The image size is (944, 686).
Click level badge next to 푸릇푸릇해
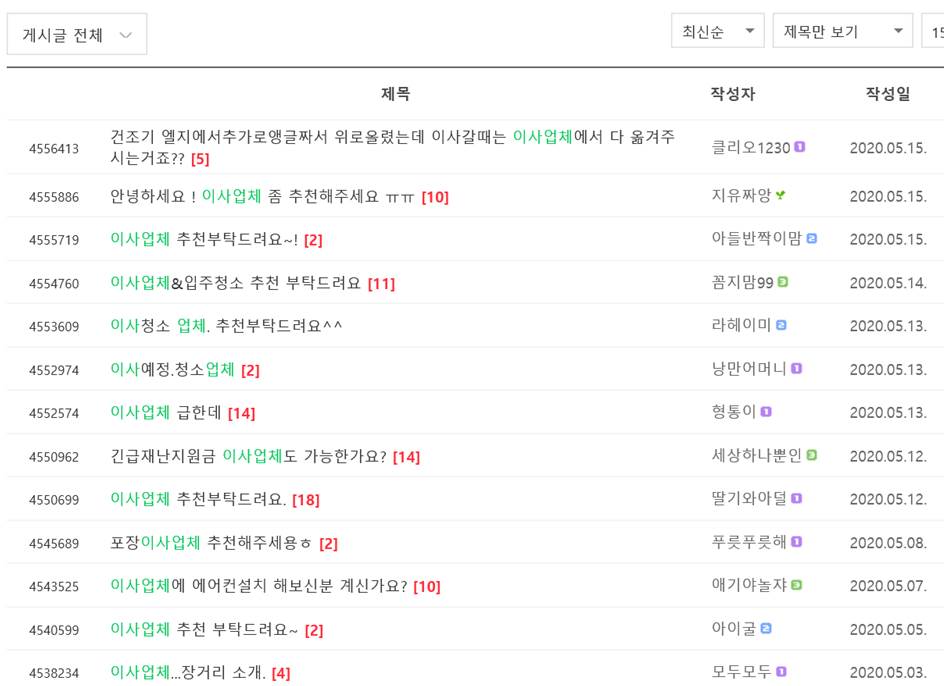[796, 542]
